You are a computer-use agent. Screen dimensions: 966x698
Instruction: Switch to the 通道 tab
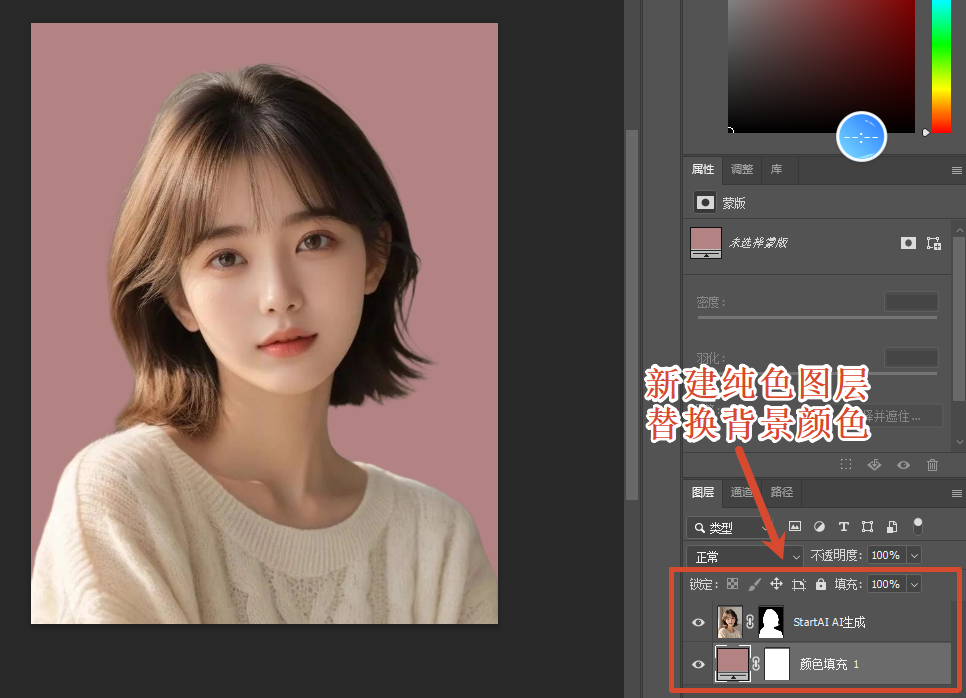pos(741,493)
